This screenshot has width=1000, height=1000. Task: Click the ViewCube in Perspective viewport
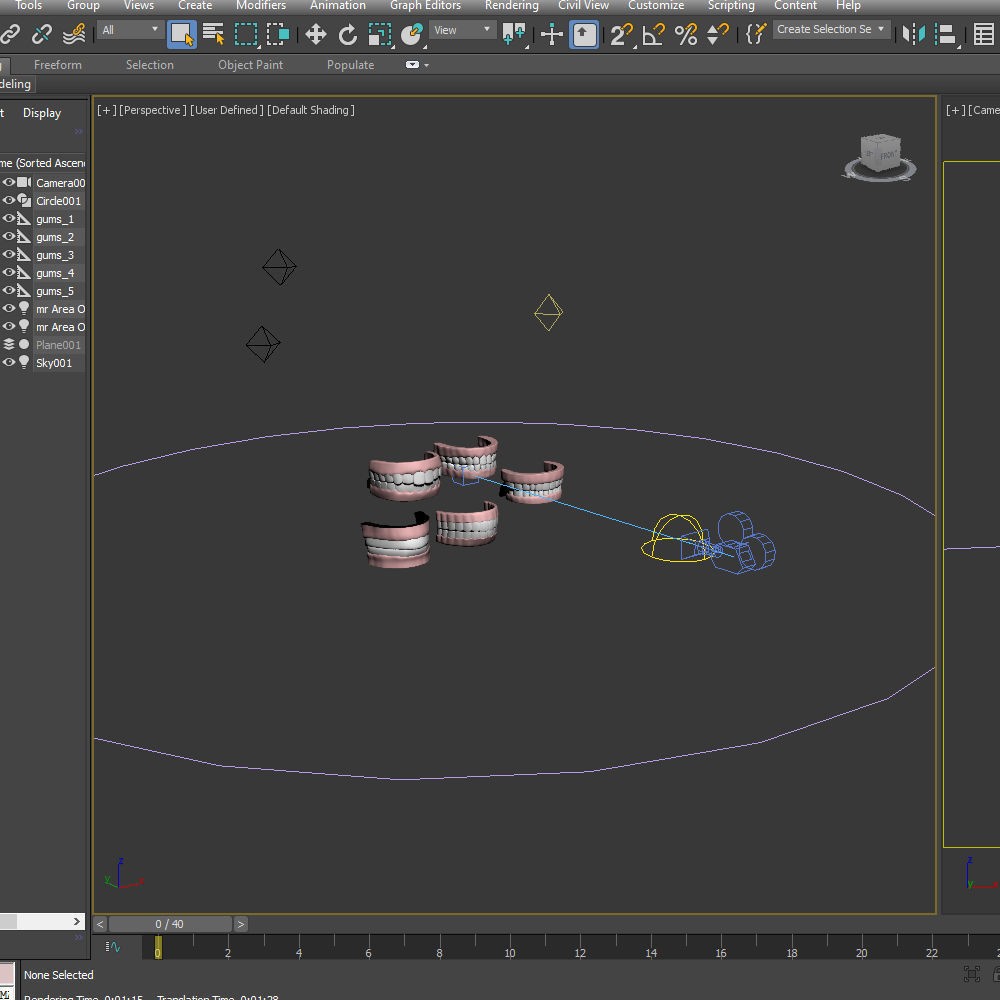click(880, 158)
